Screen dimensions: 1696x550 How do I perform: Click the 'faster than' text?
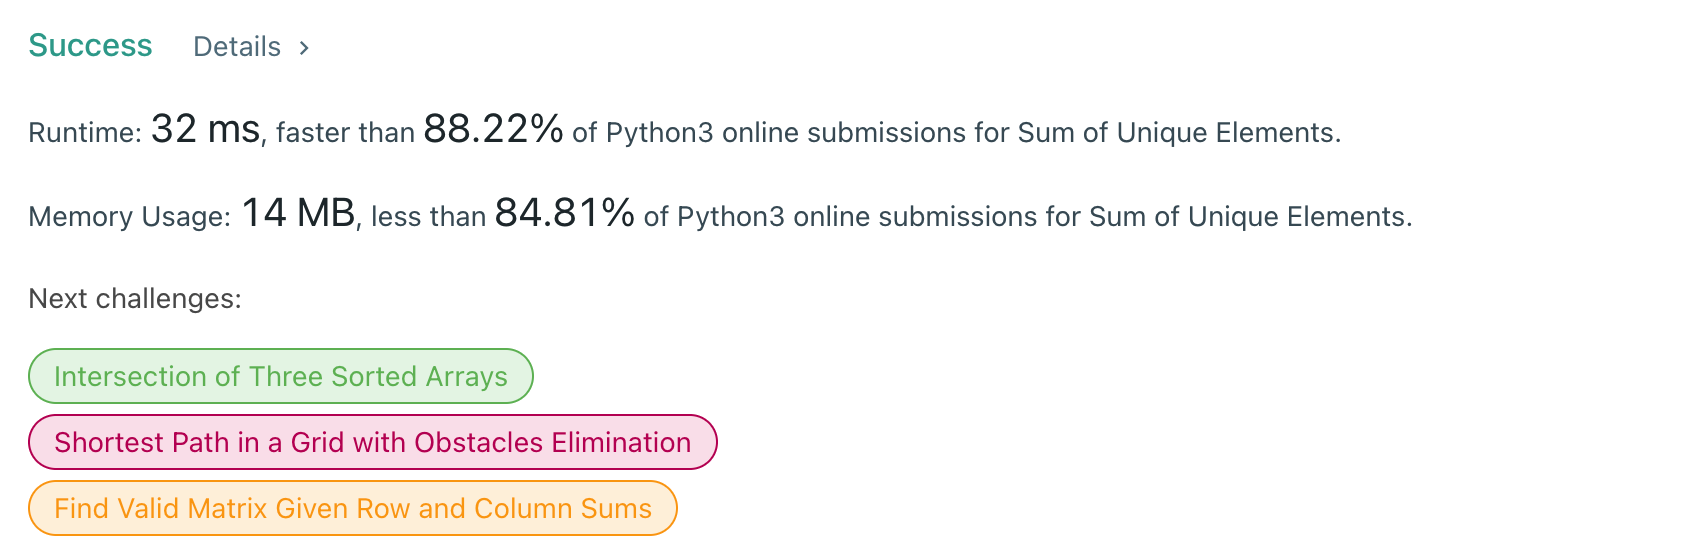[x=345, y=133]
